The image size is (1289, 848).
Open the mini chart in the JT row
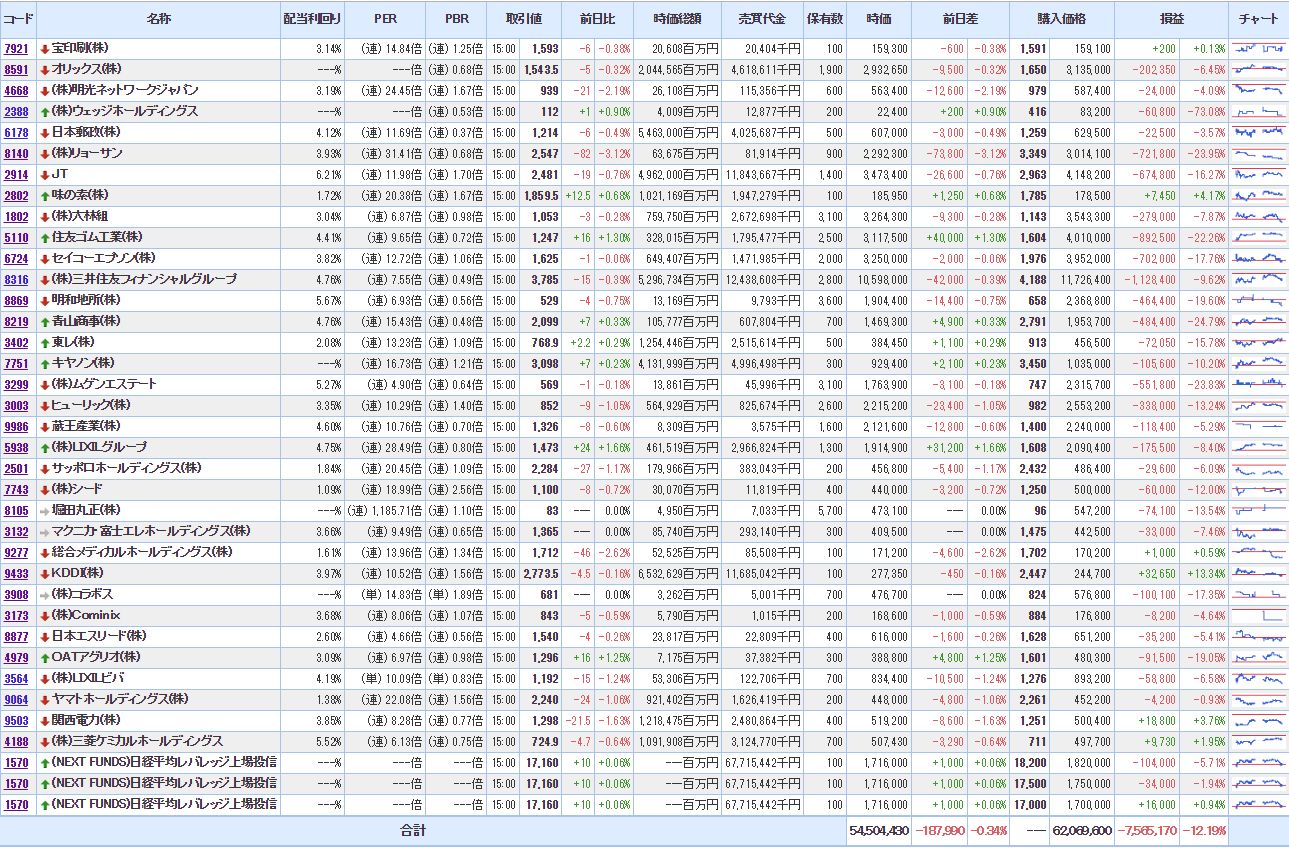coord(1258,174)
